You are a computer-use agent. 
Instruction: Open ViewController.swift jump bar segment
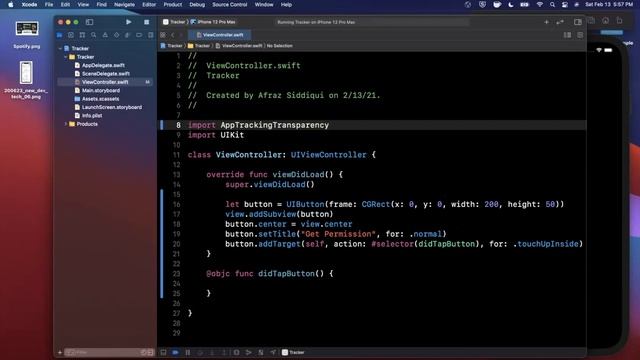pos(239,46)
